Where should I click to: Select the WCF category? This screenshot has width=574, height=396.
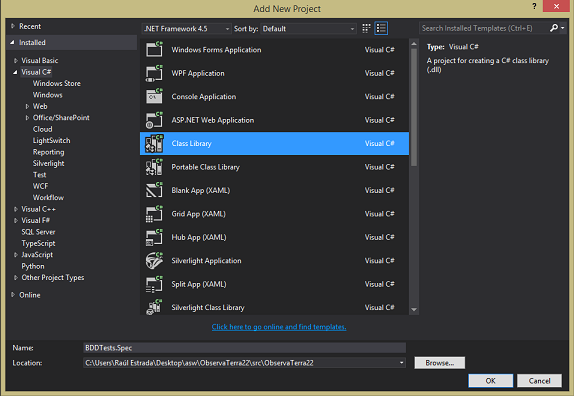[x=40, y=186]
